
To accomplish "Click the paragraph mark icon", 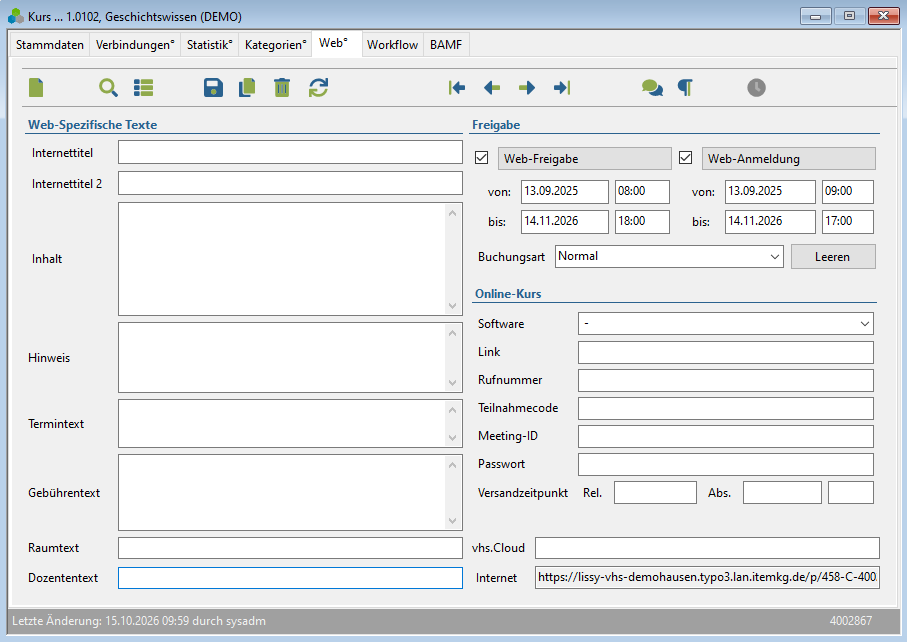I will (685, 88).
